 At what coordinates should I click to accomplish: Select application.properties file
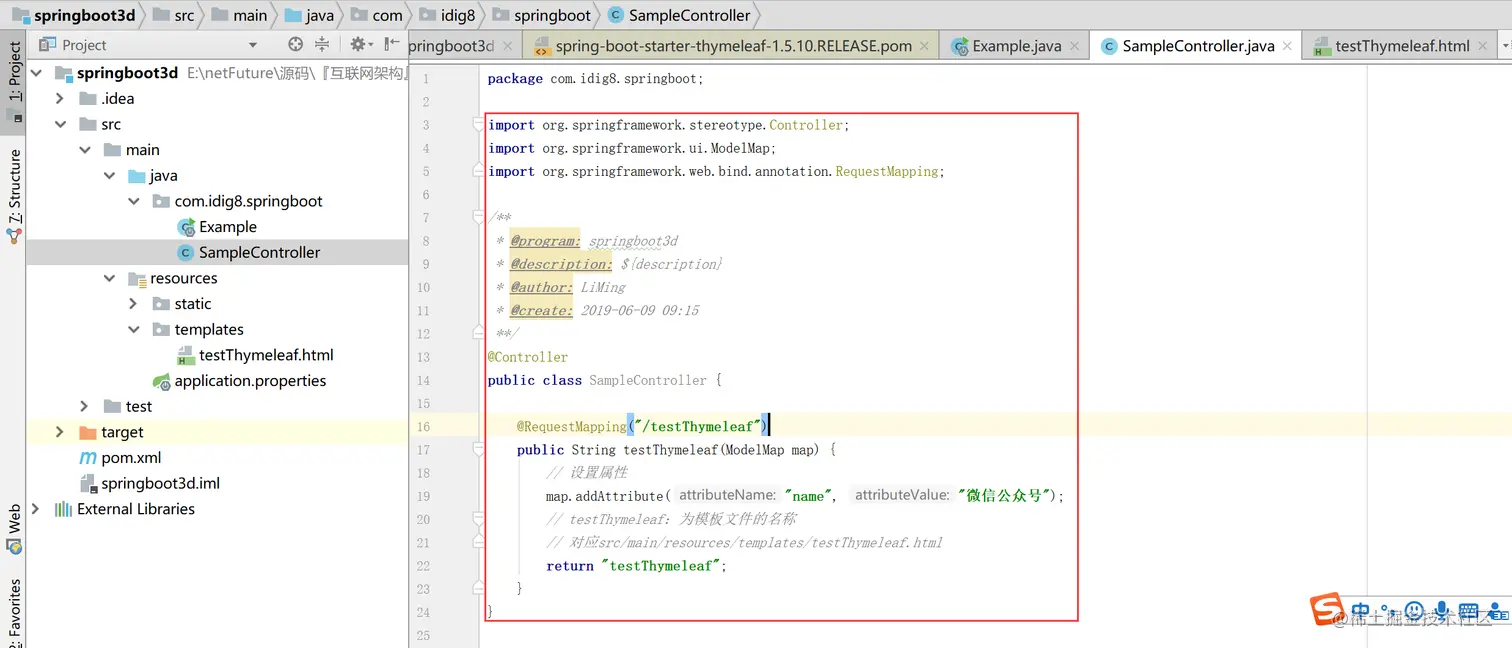tap(250, 381)
